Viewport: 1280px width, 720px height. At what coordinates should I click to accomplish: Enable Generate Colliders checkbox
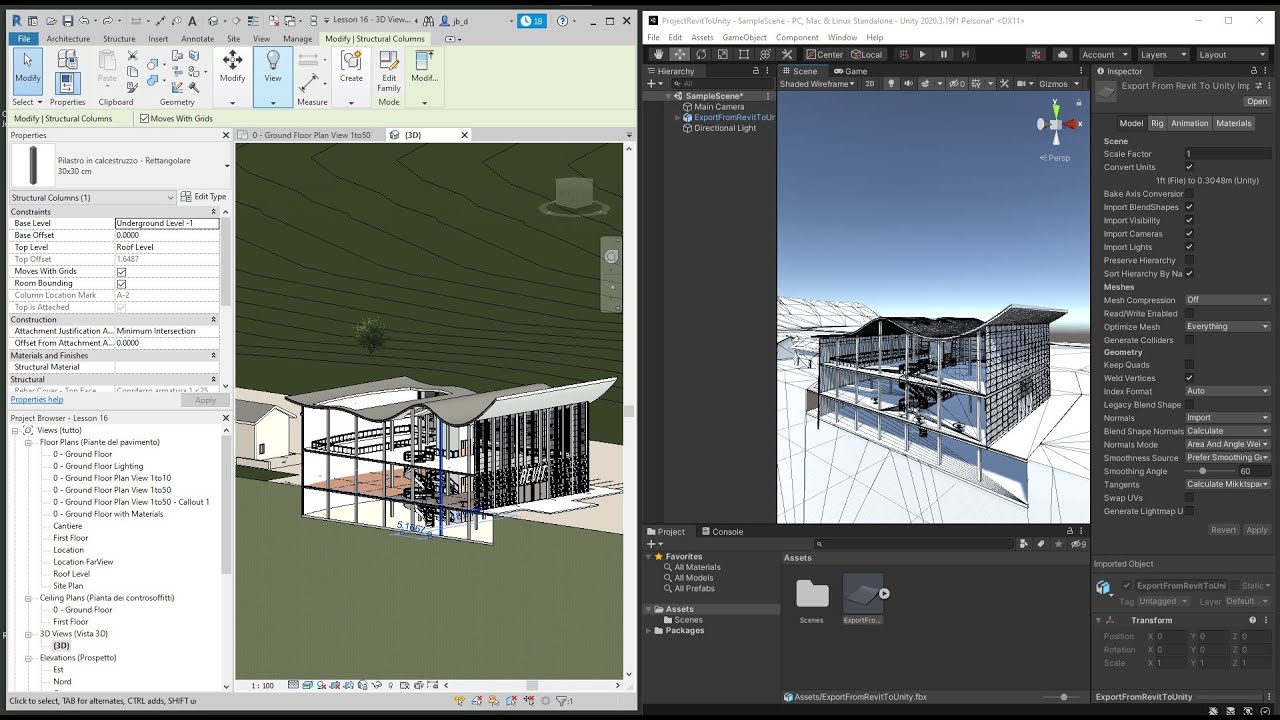[1188, 340]
